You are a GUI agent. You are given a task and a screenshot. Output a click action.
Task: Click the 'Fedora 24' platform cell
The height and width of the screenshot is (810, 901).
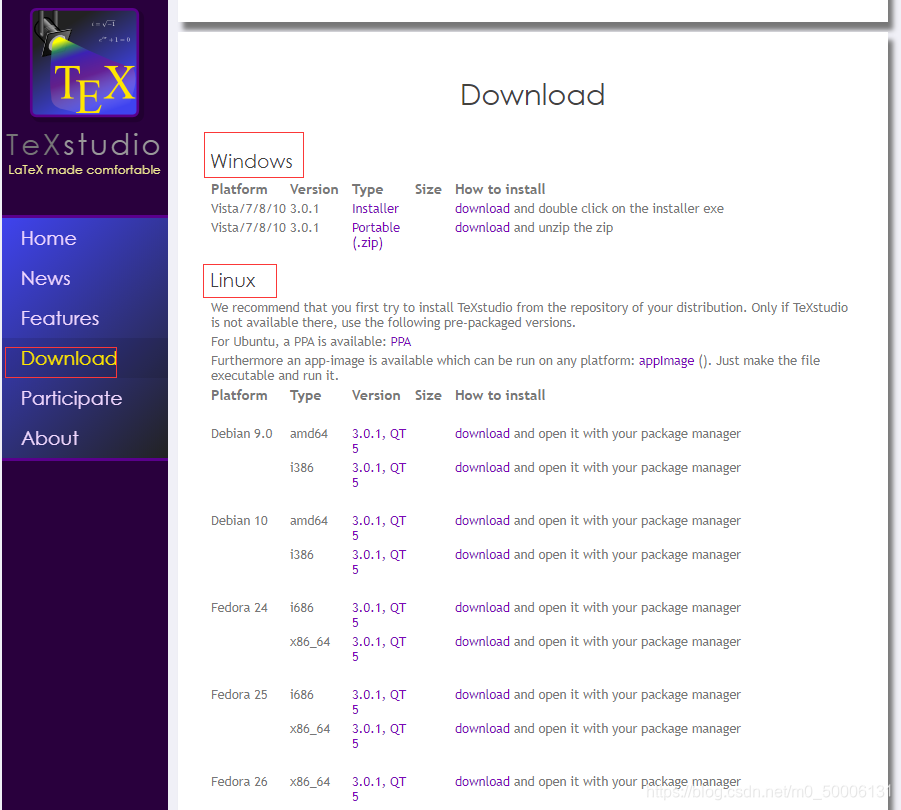coord(239,608)
